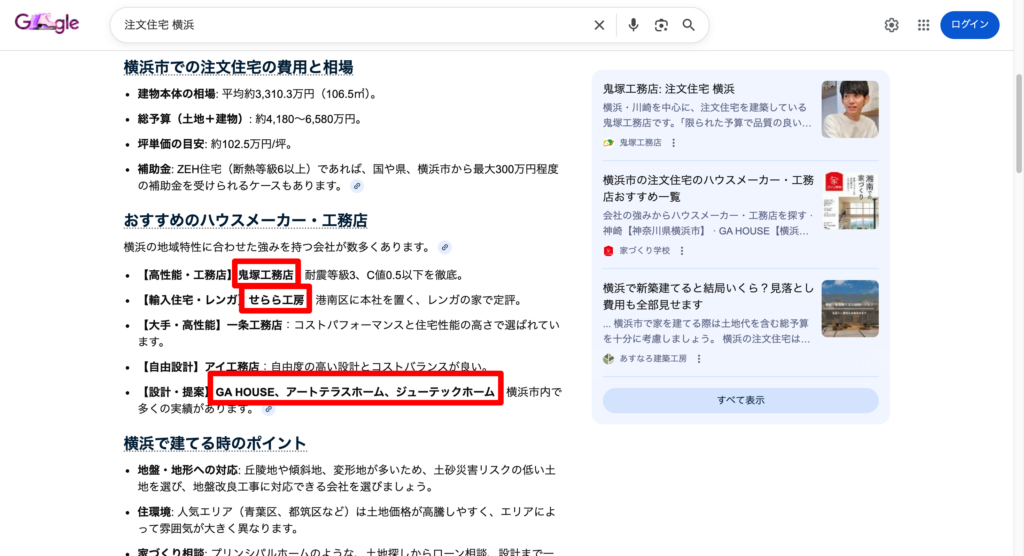Viewport: 1024px width, 556px height.
Task: Open source link icon after 数多くあります
Action: click(x=445, y=248)
